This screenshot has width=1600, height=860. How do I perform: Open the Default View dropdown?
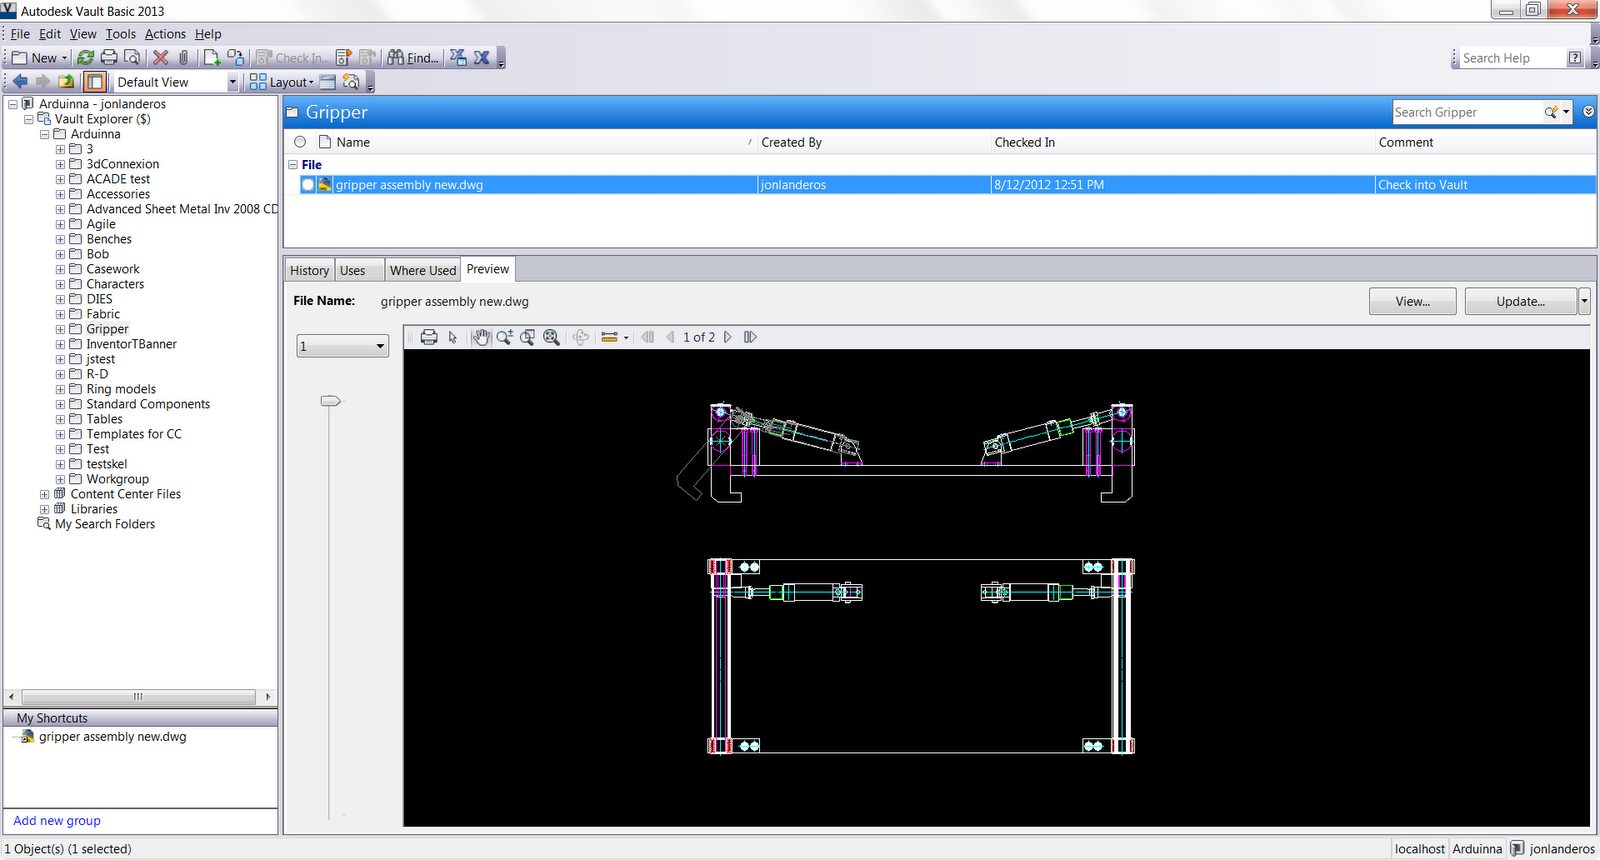click(x=233, y=82)
